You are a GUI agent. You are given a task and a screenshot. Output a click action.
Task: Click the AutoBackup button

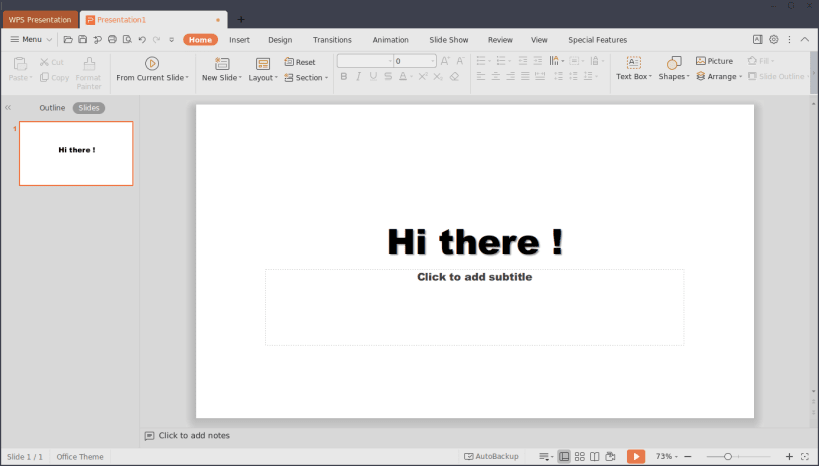[x=491, y=456]
